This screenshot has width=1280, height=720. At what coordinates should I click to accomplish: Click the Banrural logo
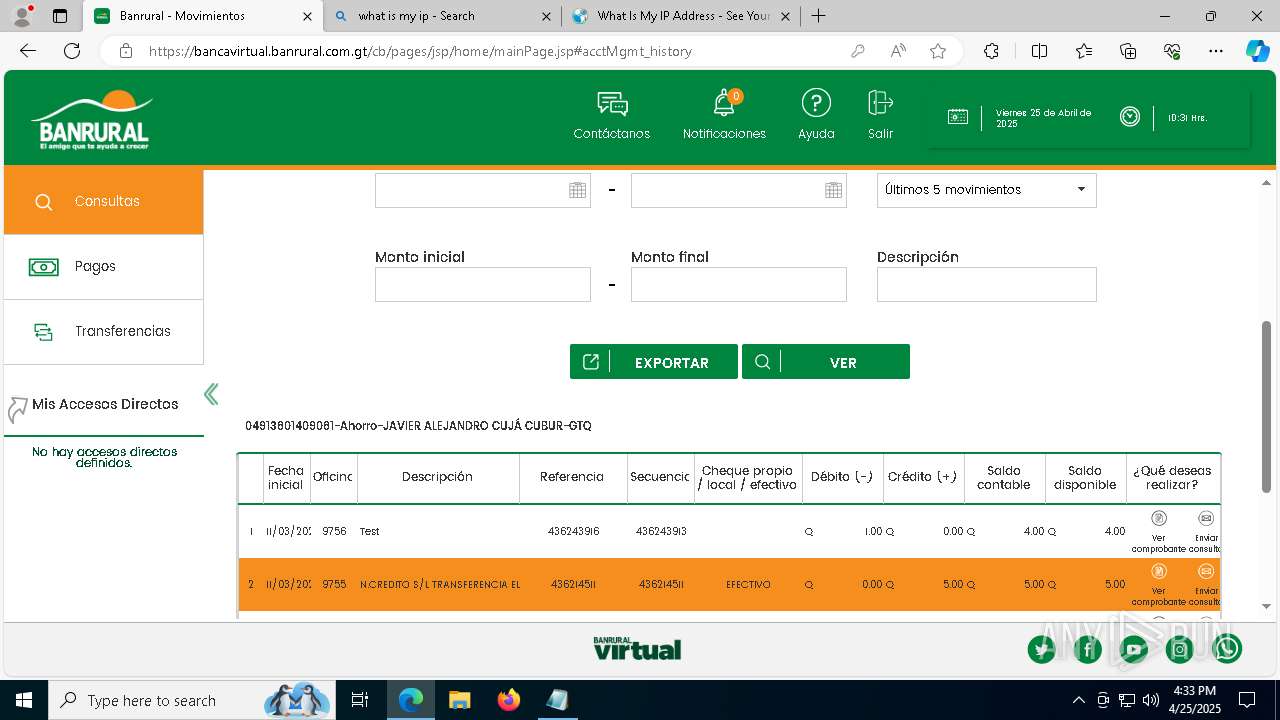click(92, 120)
